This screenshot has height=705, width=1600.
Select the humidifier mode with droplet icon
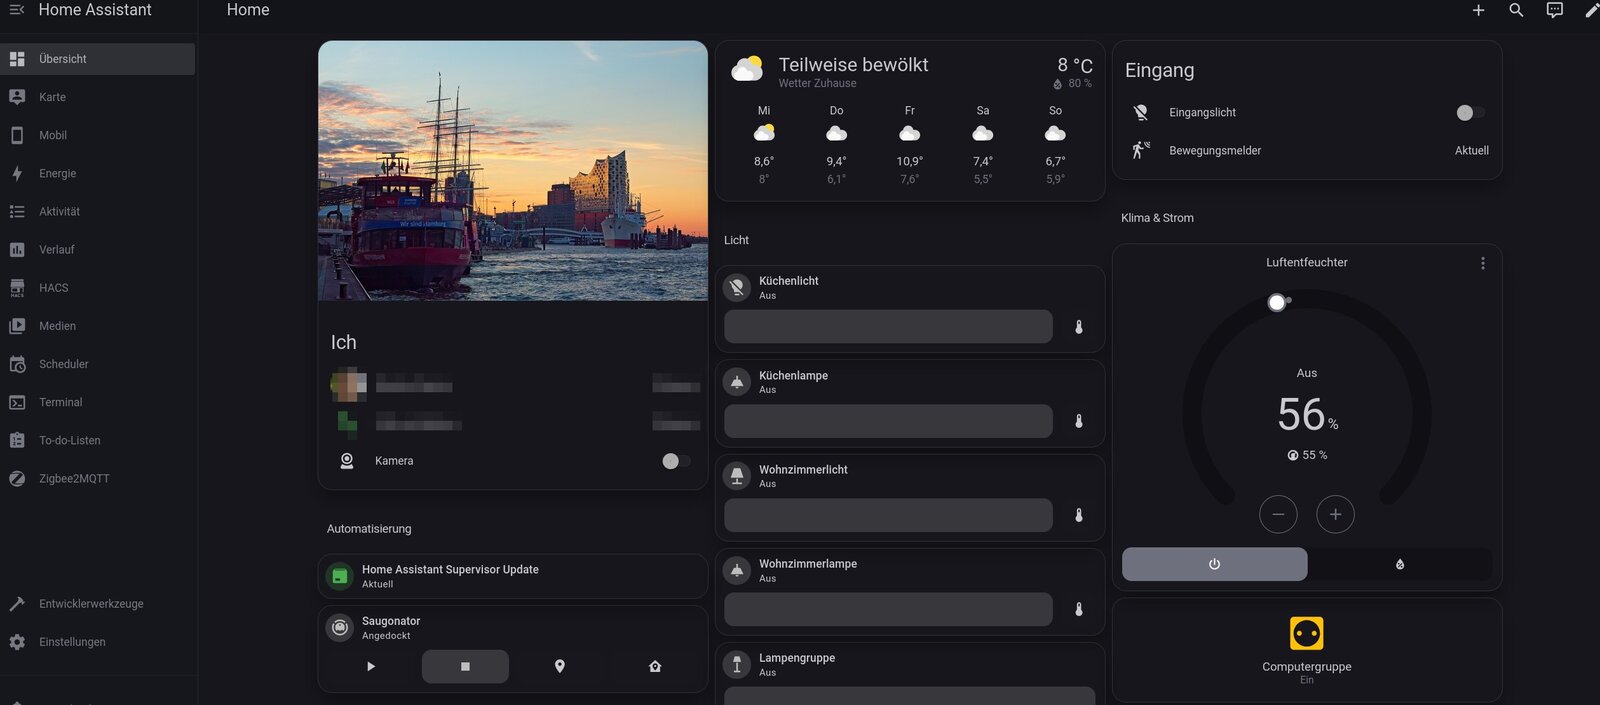pos(1399,564)
